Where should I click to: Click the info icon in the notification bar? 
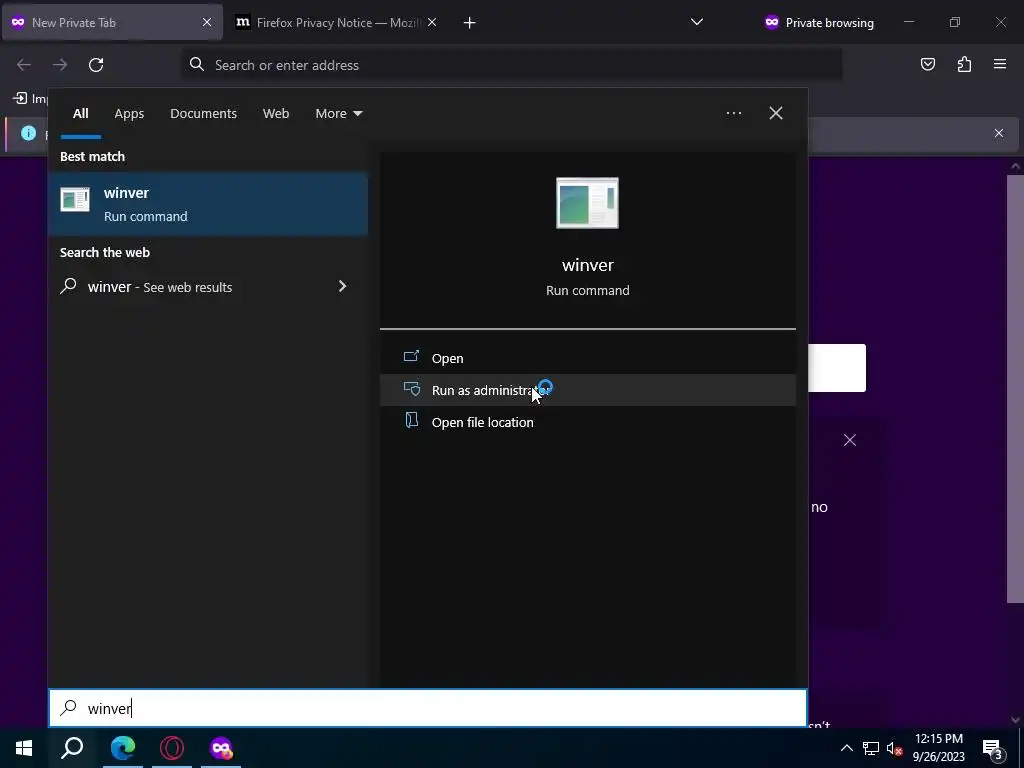click(29, 133)
